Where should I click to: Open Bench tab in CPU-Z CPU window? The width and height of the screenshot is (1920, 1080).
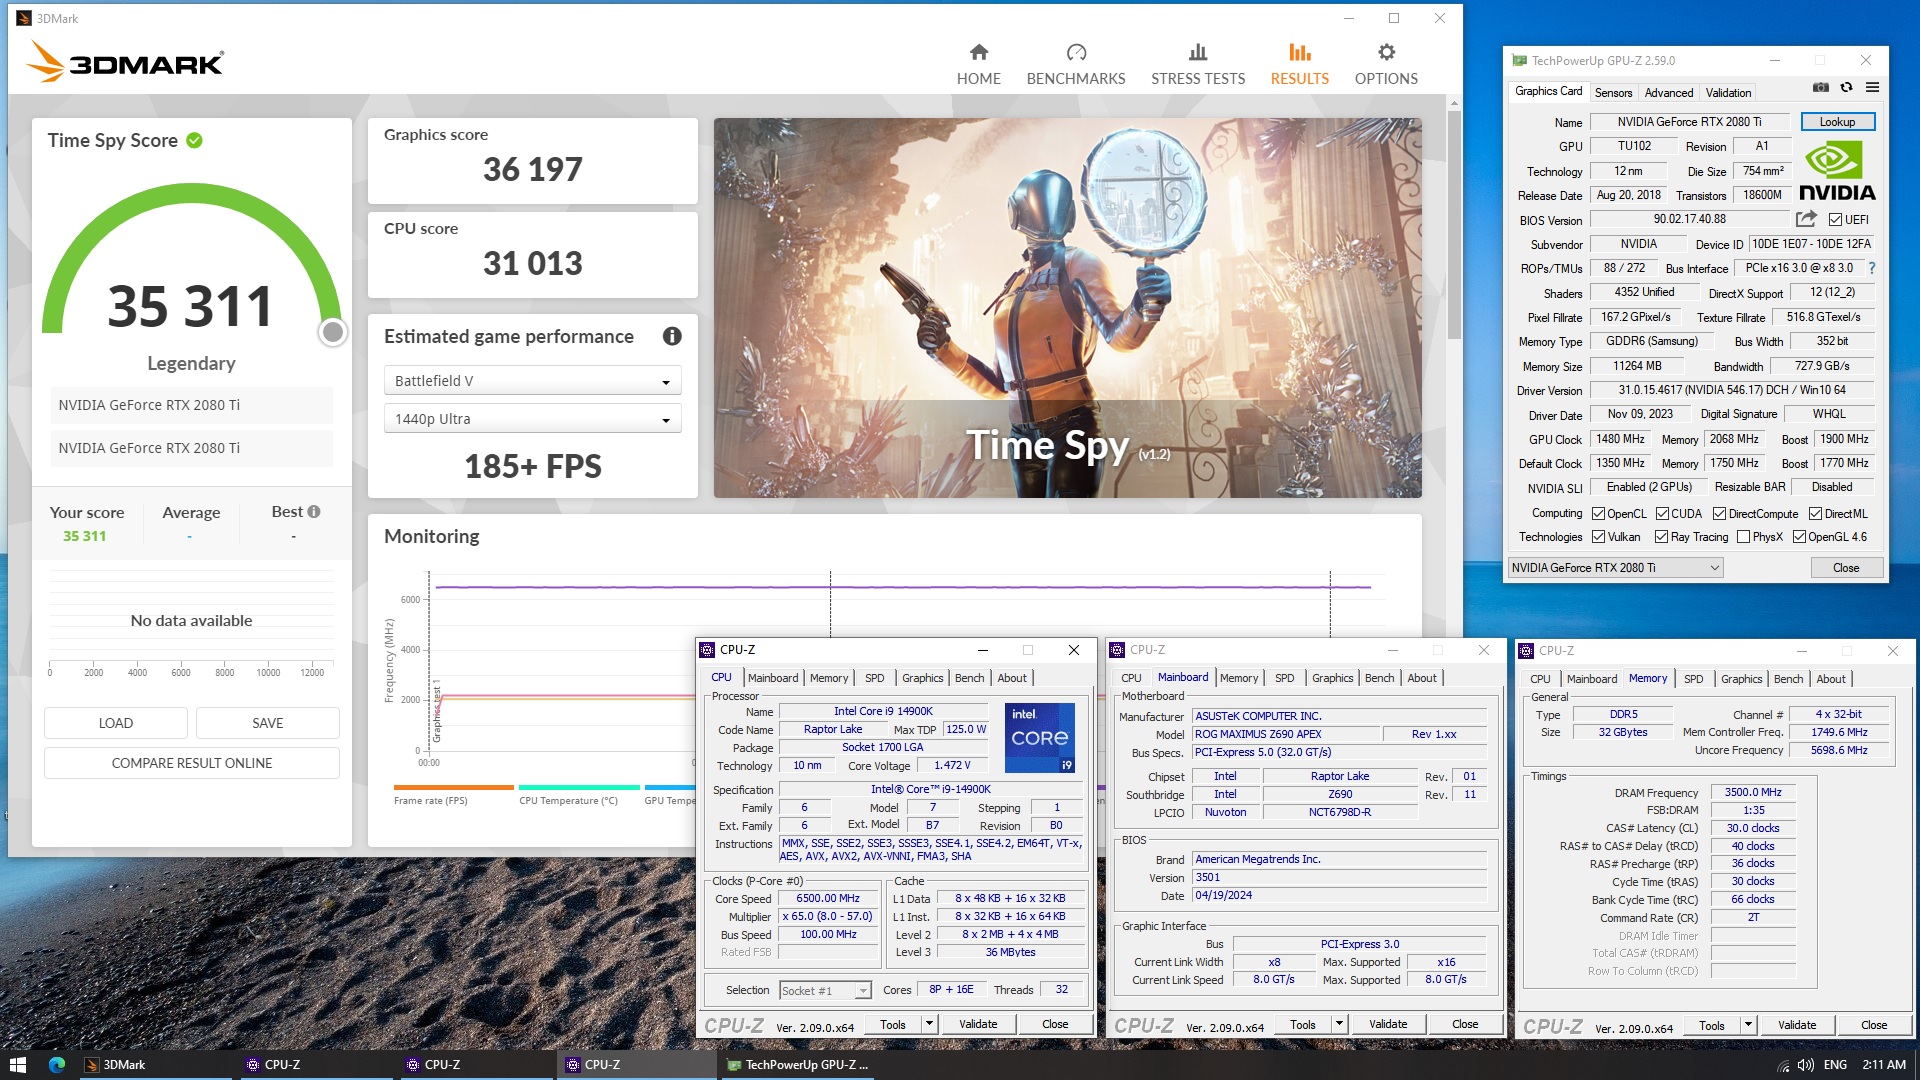pos(969,678)
